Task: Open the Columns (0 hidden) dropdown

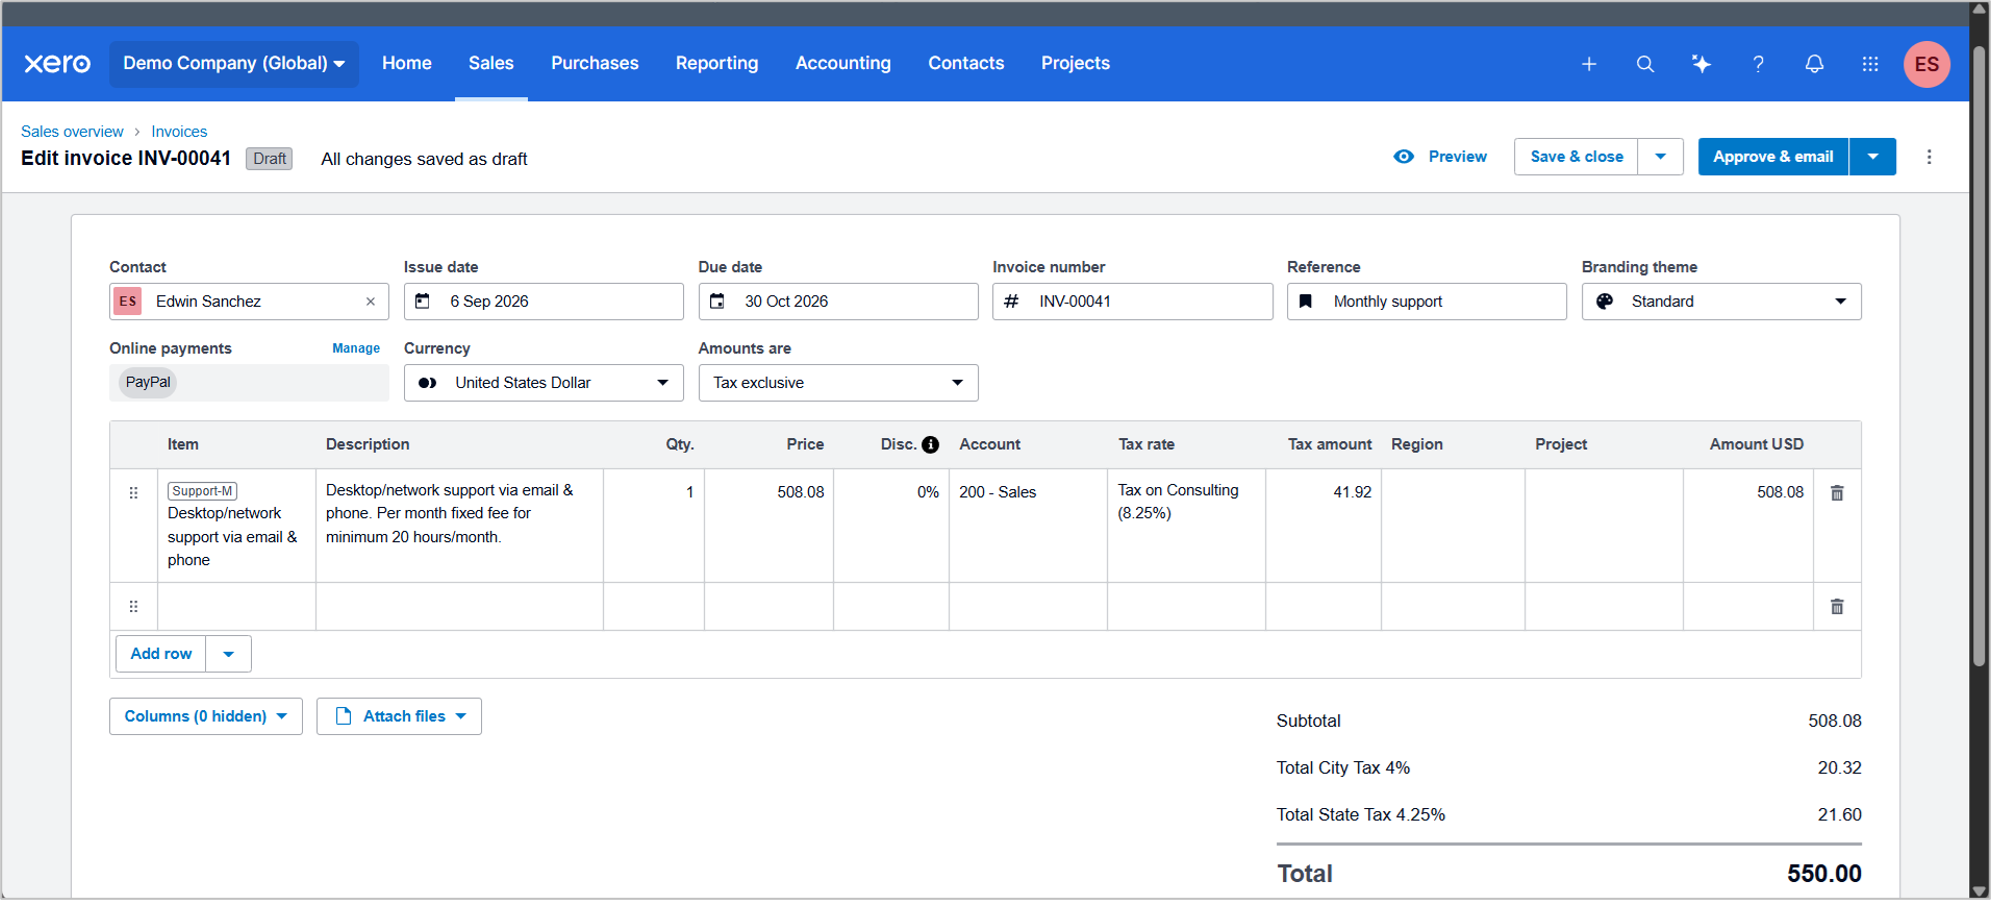Action: 206,716
